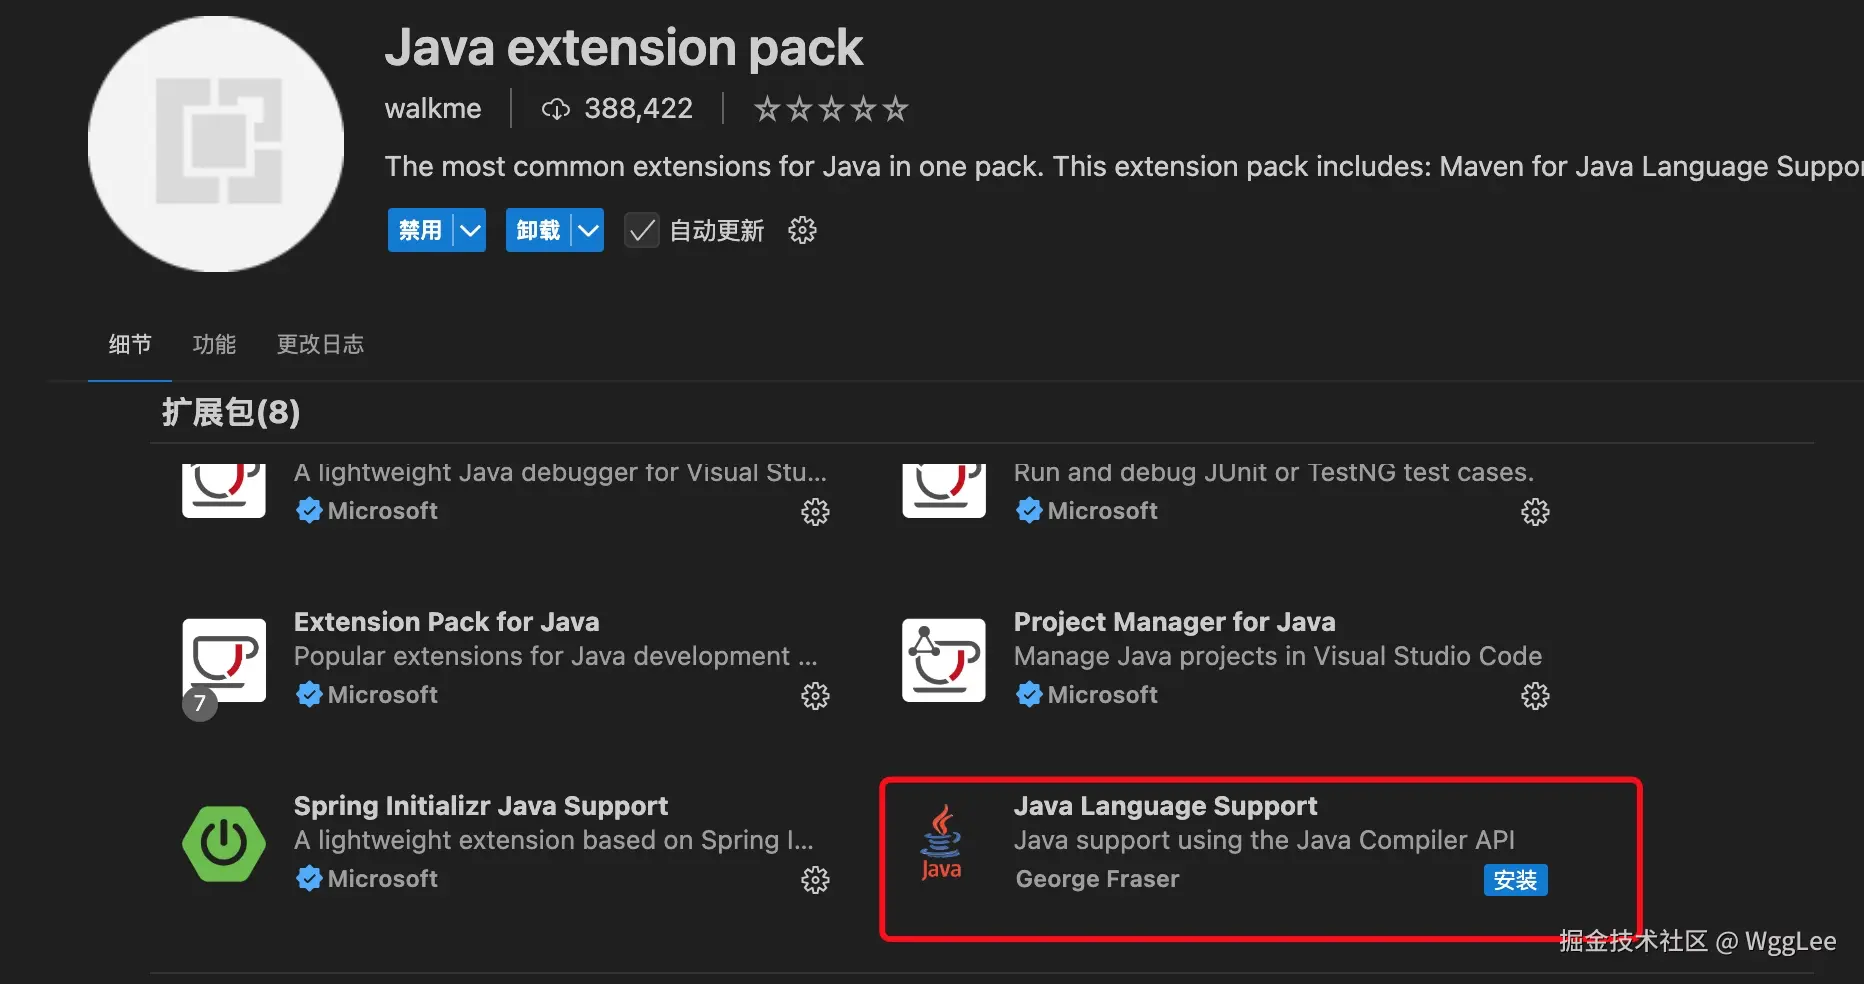The height and width of the screenshot is (984, 1864).
Task: Click the walkme publisher link
Action: tap(433, 108)
